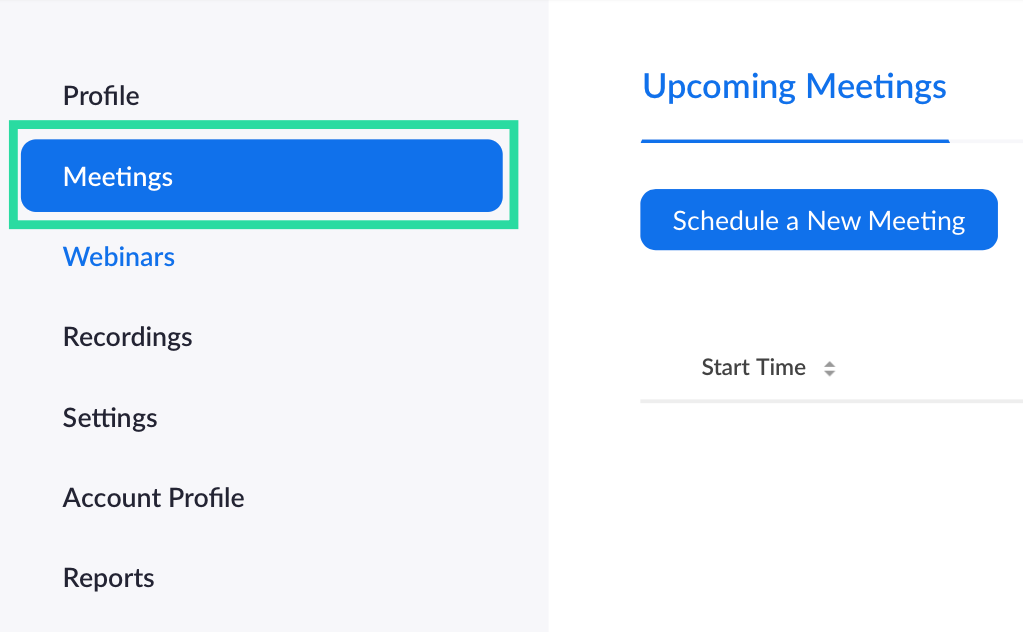
Task: Go to the Webinars section
Action: (119, 257)
